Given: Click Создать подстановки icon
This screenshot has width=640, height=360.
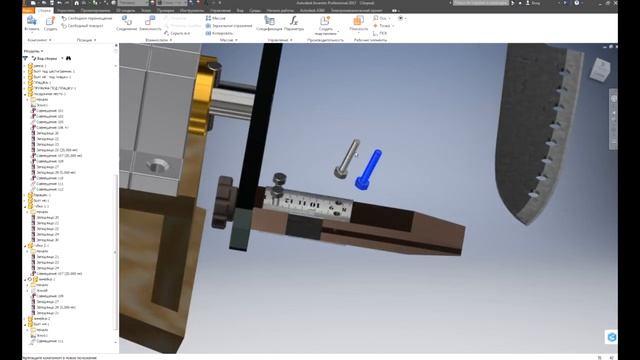Looking at the screenshot, I should (x=325, y=24).
